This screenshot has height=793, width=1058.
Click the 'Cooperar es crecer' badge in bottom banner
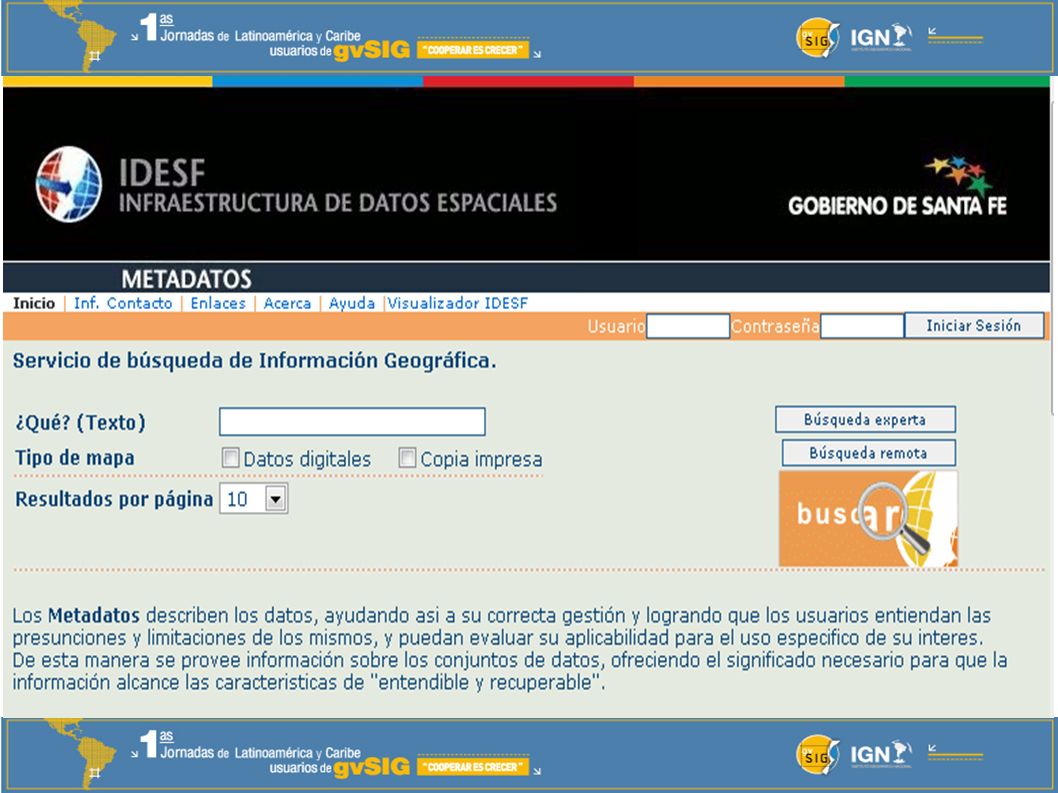click(473, 767)
